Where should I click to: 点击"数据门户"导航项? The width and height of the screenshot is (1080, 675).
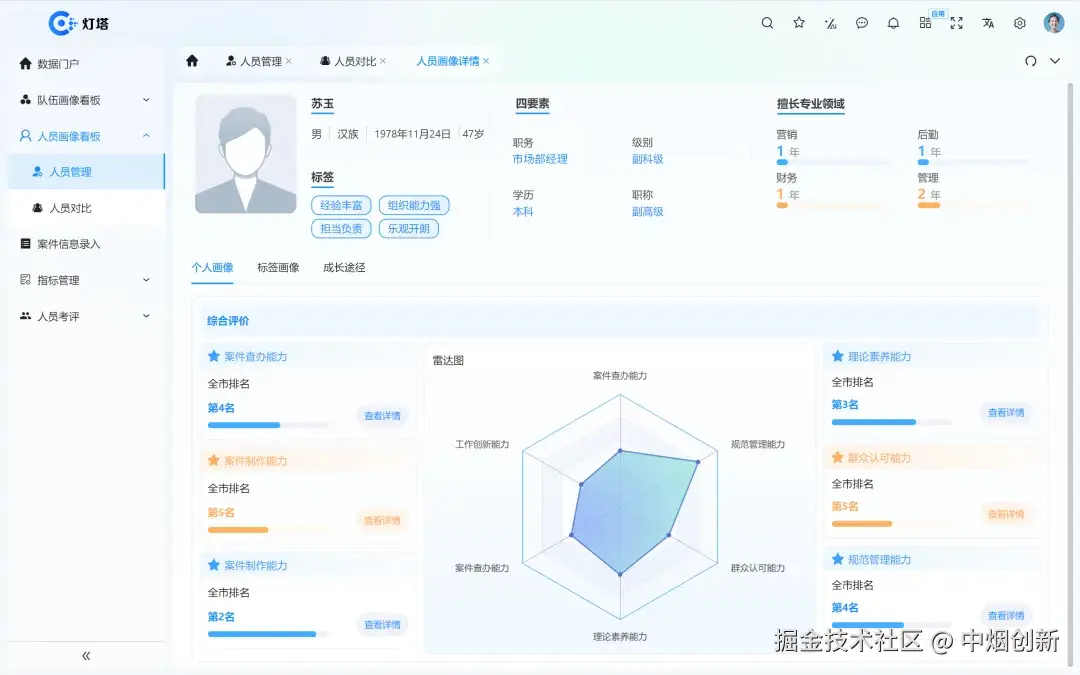click(x=60, y=62)
